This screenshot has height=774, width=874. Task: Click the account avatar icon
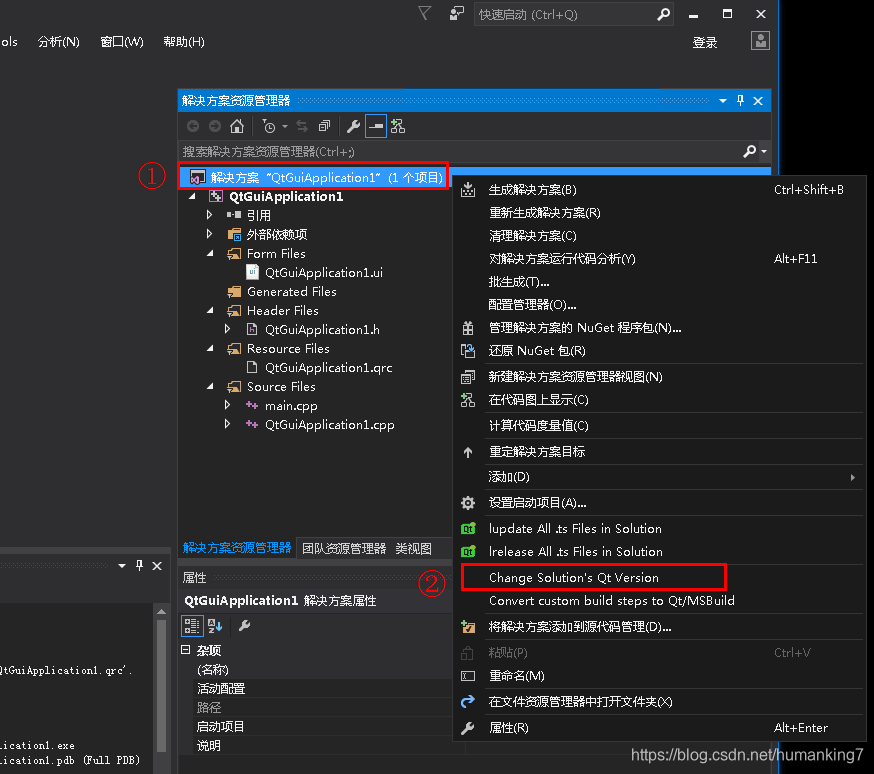point(760,41)
